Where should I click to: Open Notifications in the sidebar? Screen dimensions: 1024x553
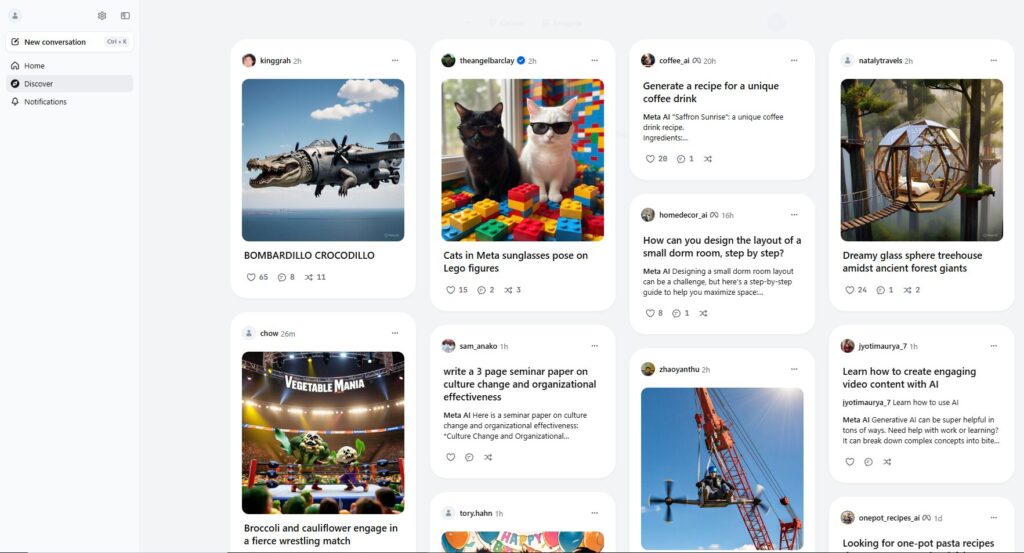click(70, 102)
